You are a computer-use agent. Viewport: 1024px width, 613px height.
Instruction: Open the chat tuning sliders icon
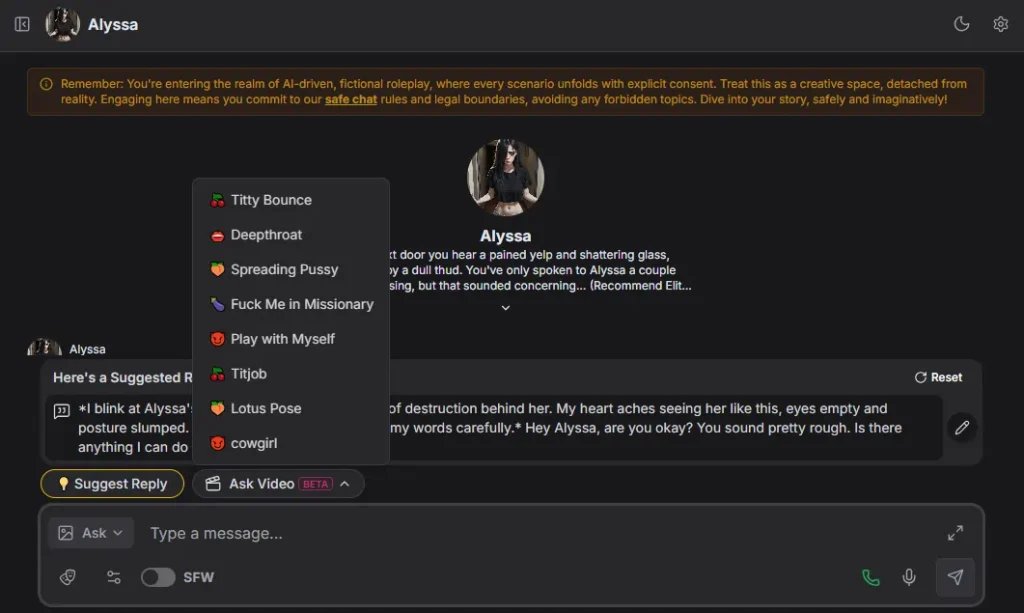(x=114, y=577)
